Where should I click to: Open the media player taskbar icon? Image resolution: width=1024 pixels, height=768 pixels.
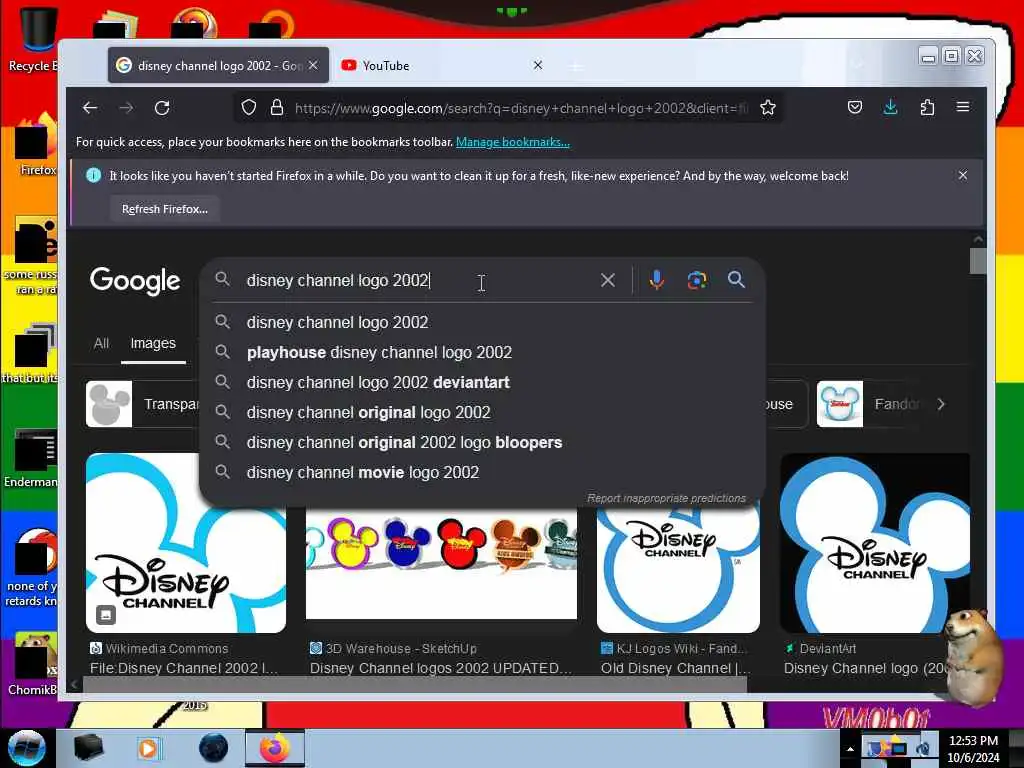click(148, 748)
